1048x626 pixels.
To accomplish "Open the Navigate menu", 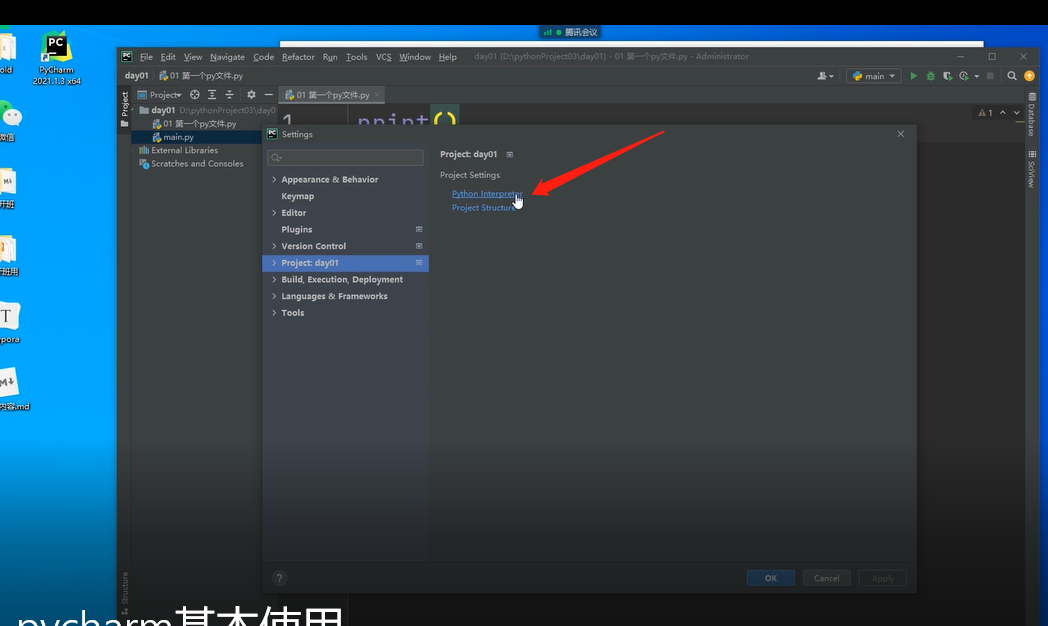I will coord(227,57).
